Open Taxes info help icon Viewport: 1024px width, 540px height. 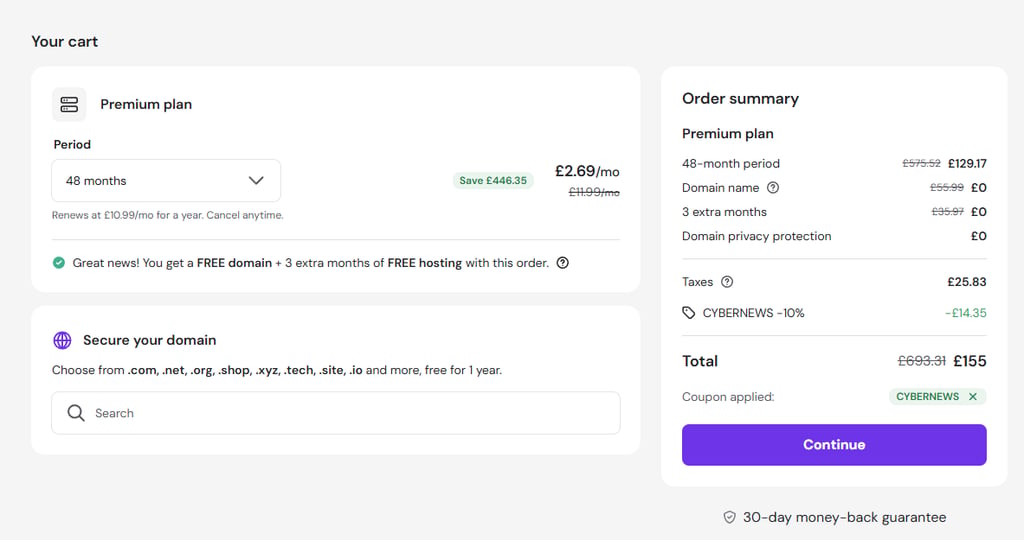727,282
